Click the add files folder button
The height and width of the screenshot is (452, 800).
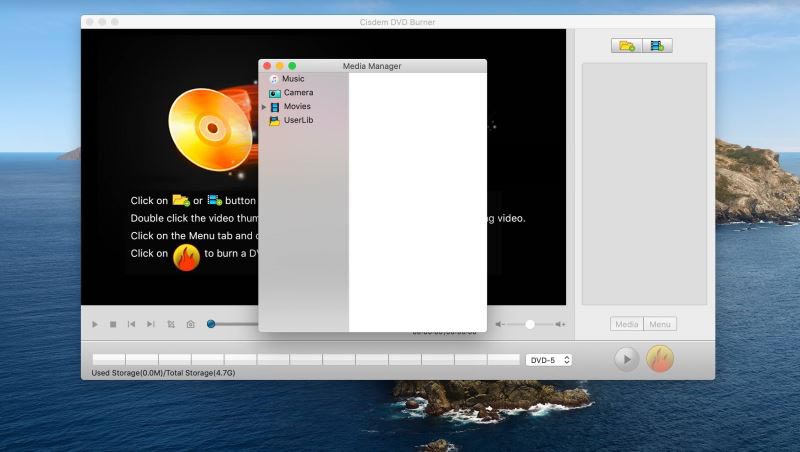point(627,46)
